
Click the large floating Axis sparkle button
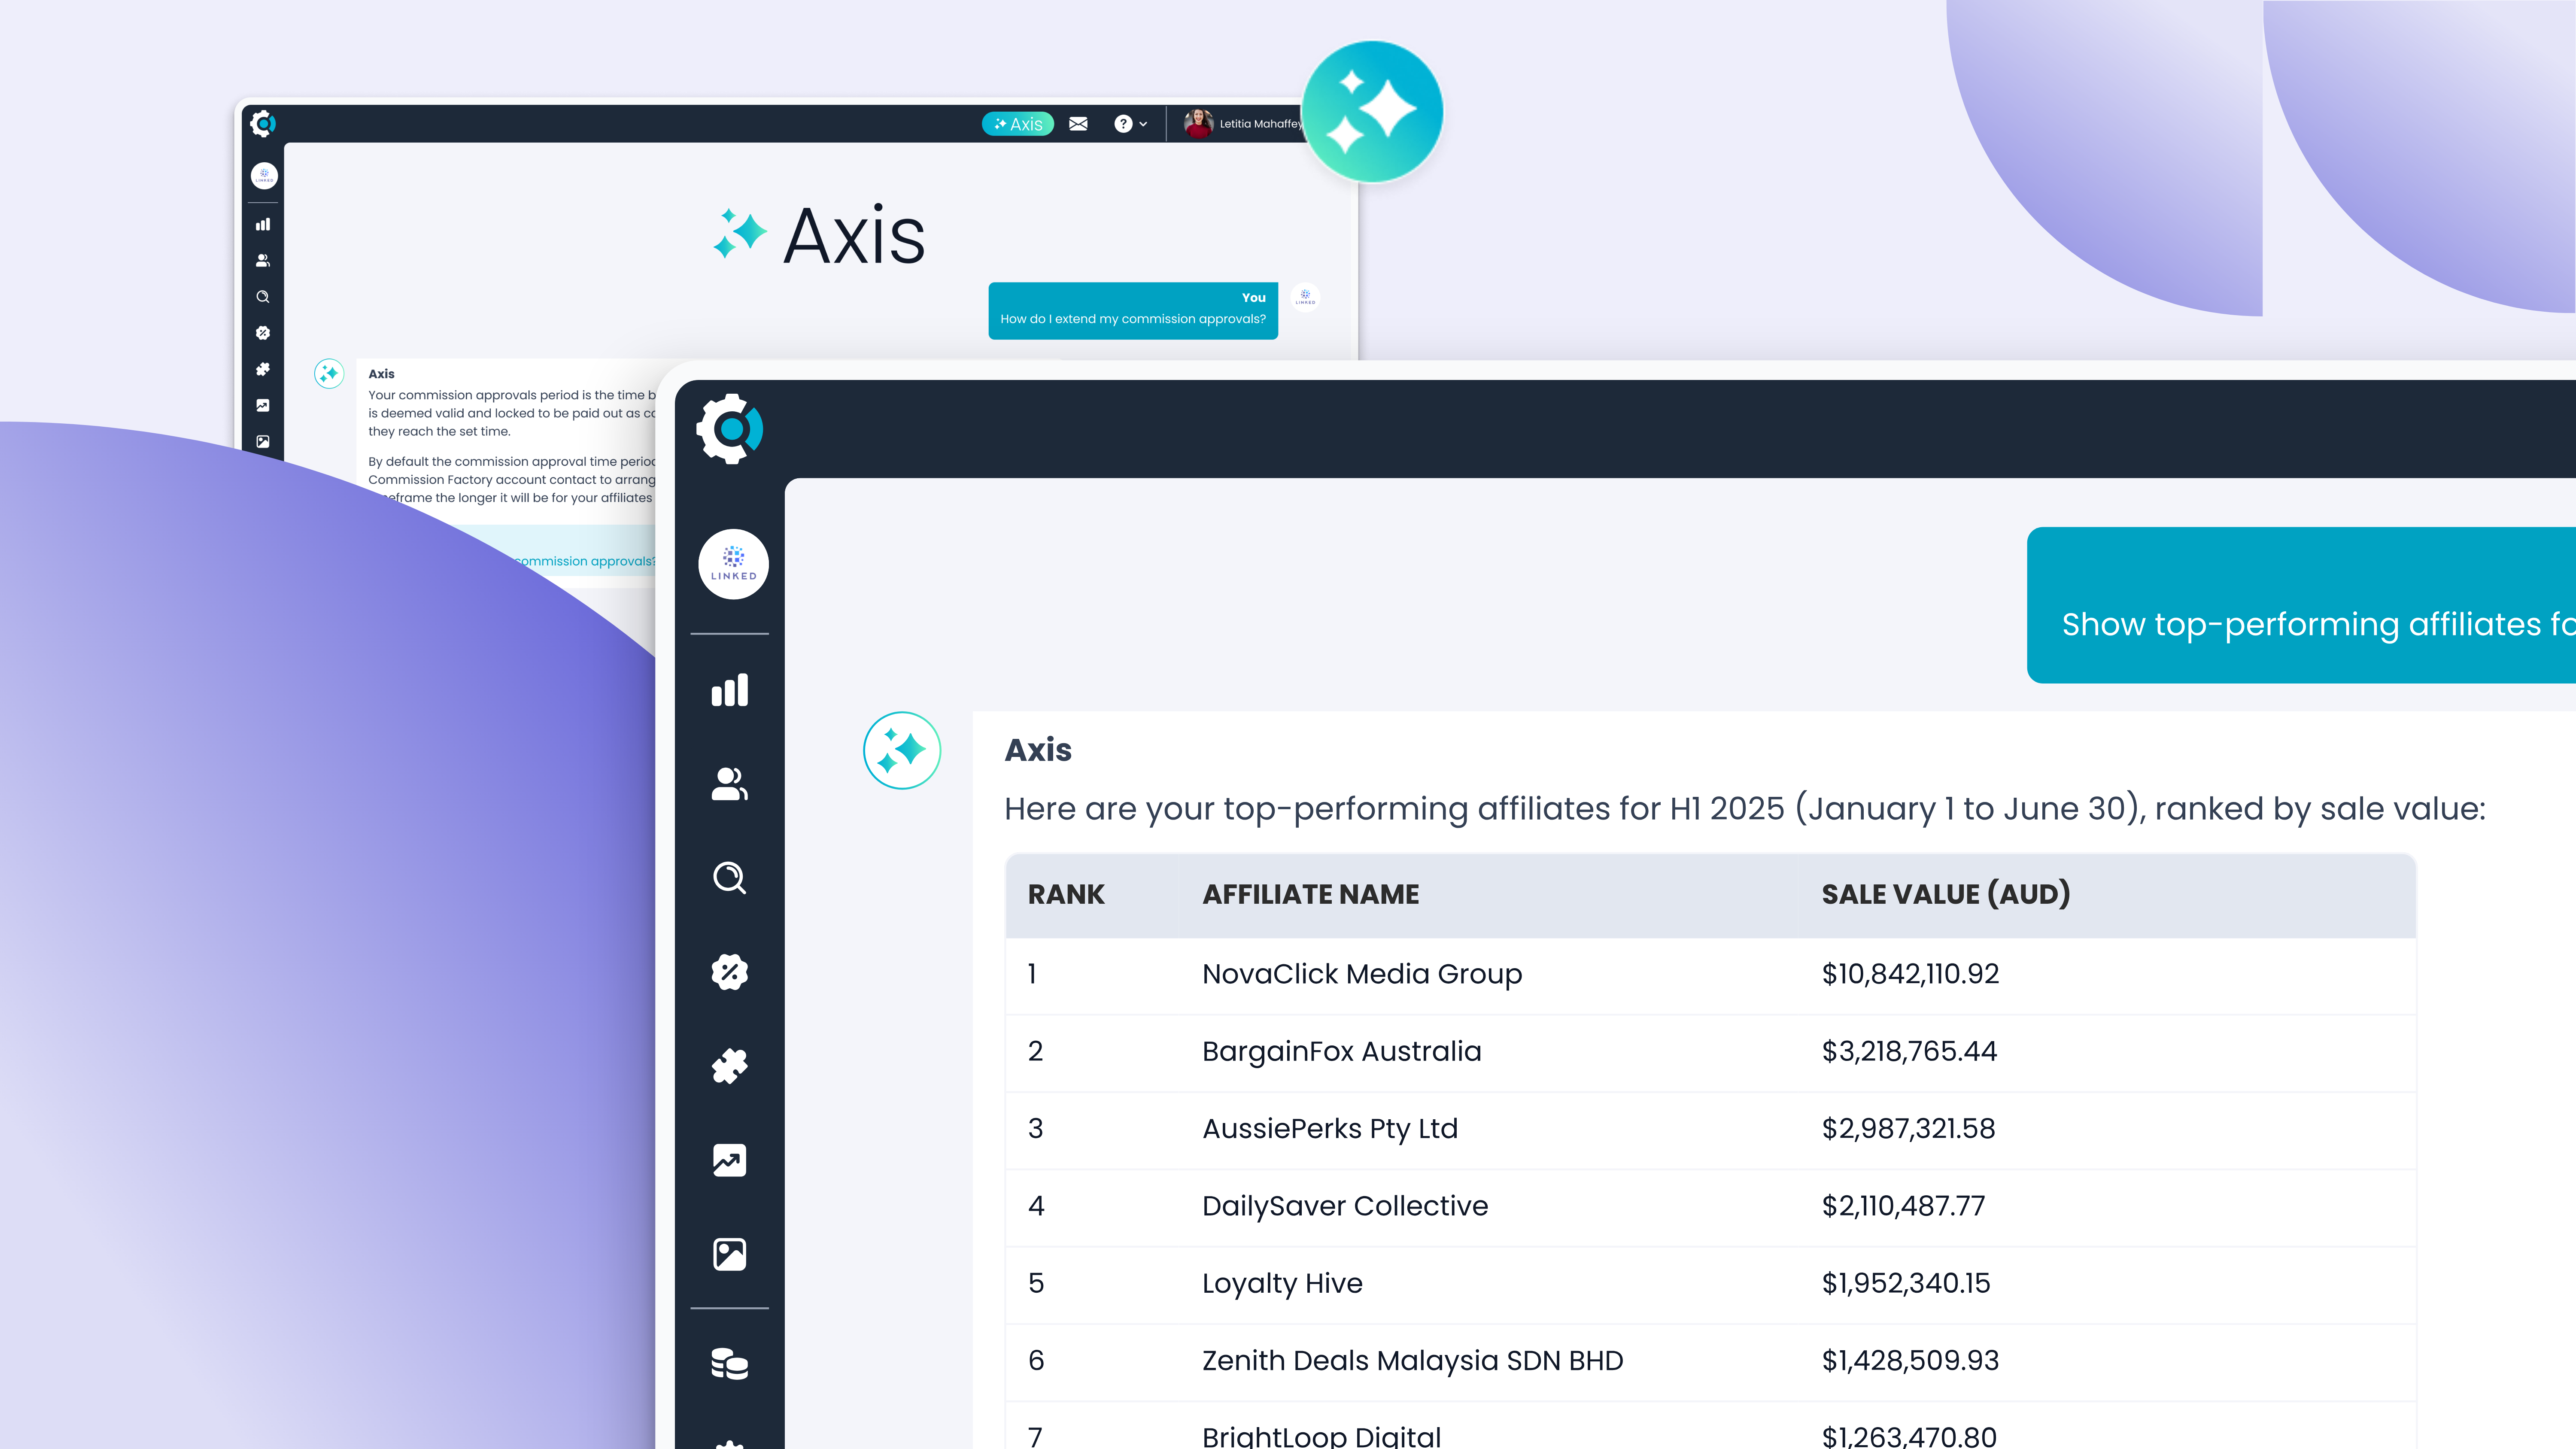pos(1373,111)
